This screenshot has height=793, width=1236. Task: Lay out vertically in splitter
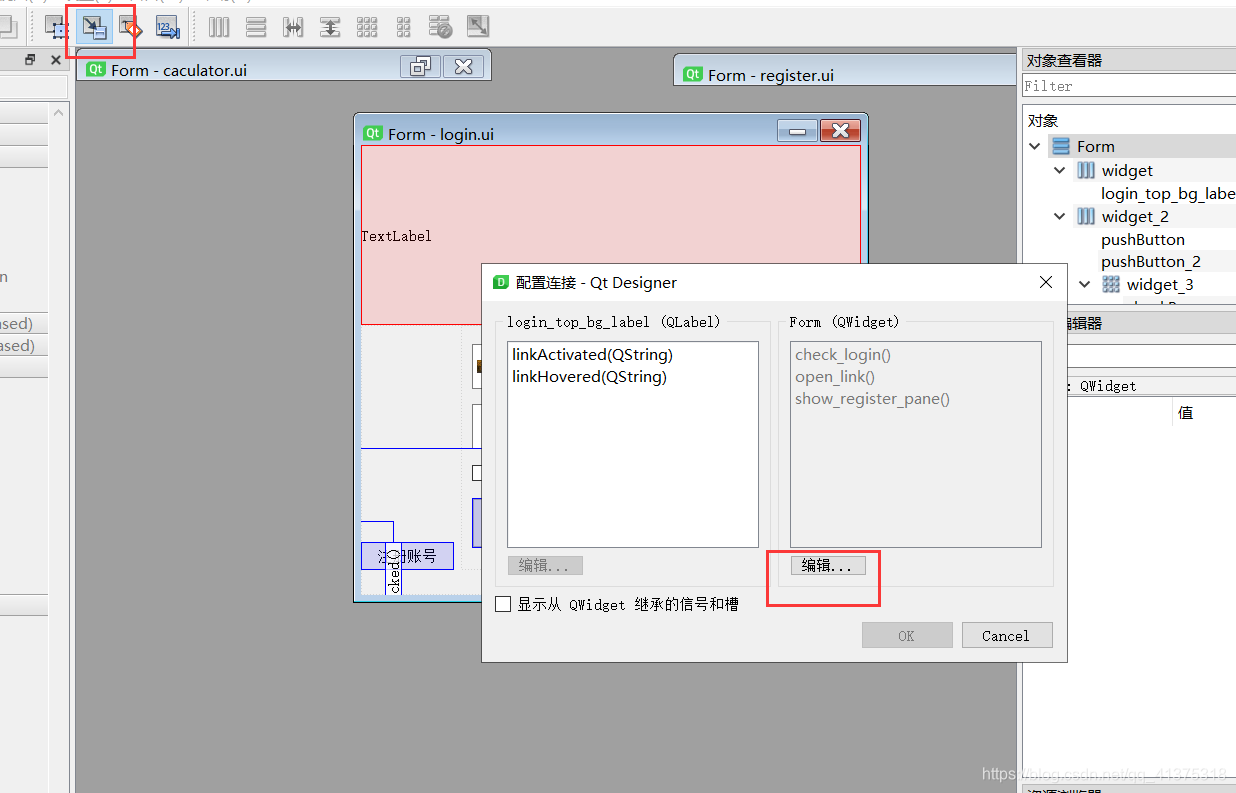[x=330, y=27]
